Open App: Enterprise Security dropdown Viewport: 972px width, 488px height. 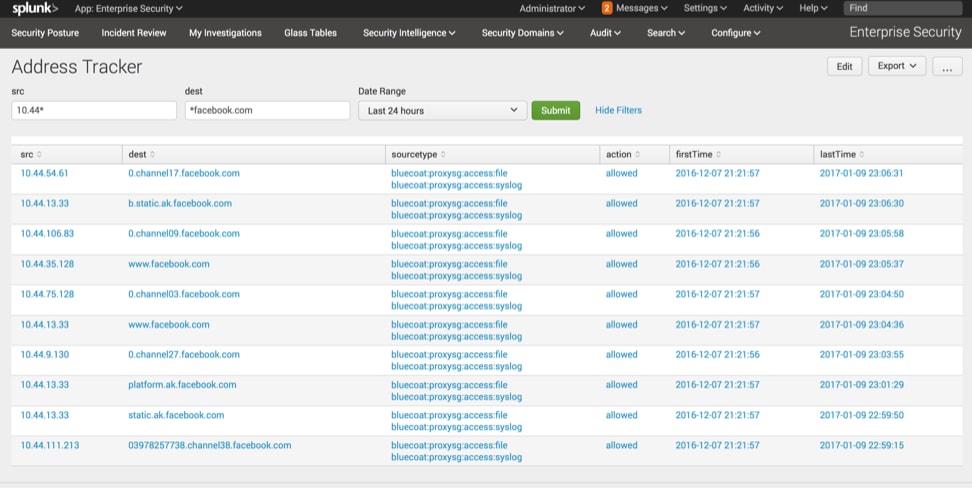click(129, 9)
